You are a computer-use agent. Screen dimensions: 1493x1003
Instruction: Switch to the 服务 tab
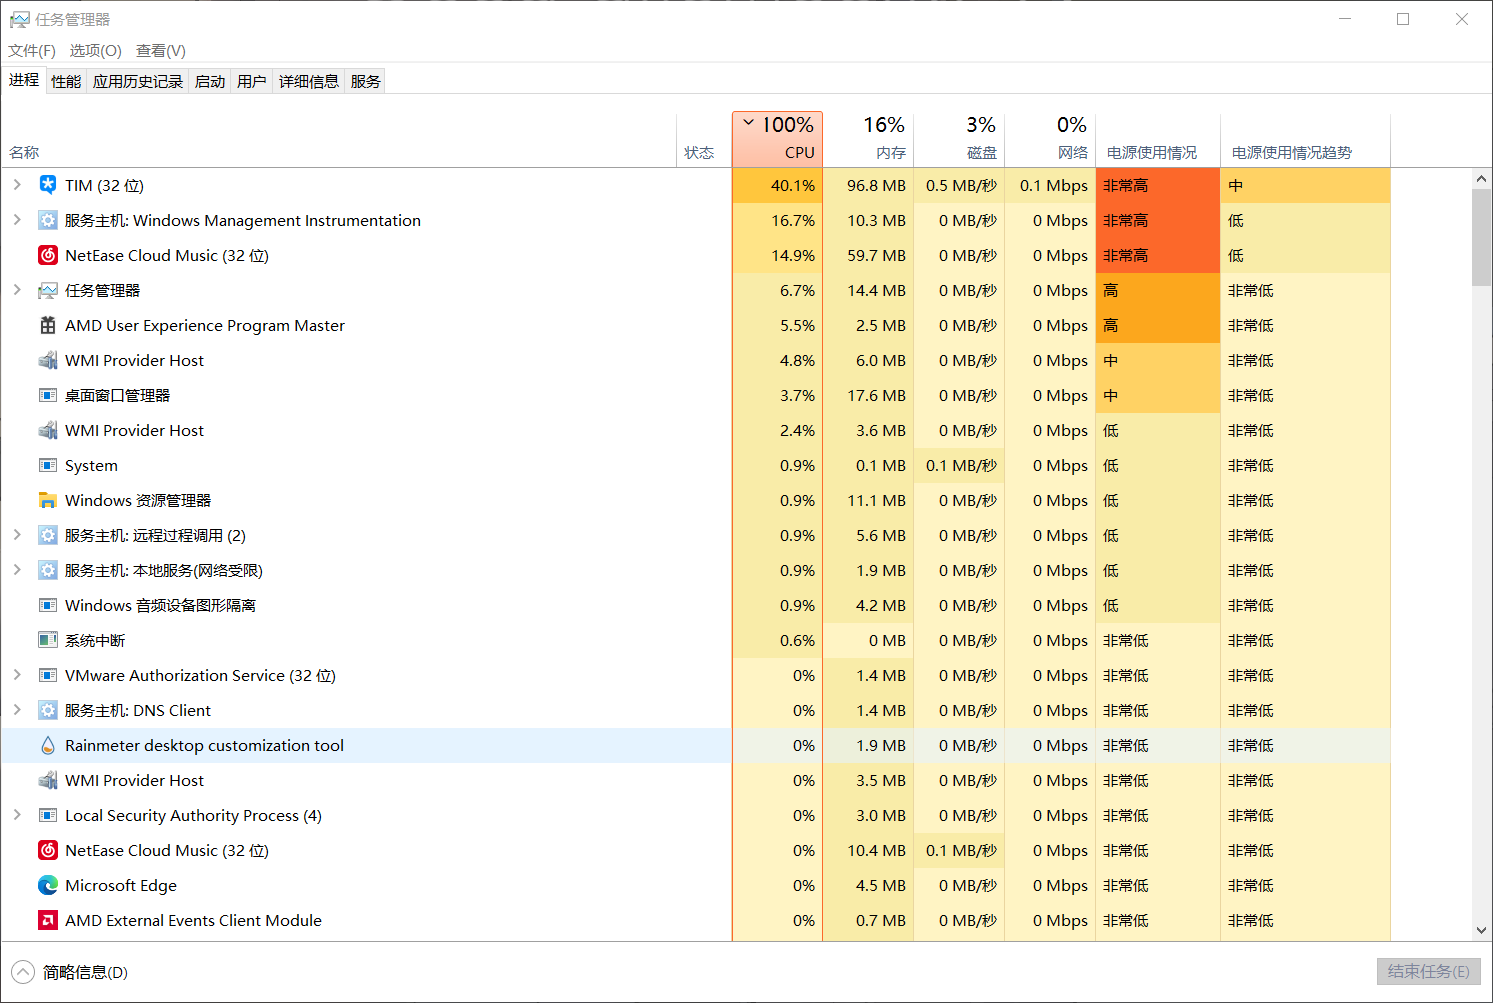[366, 82]
